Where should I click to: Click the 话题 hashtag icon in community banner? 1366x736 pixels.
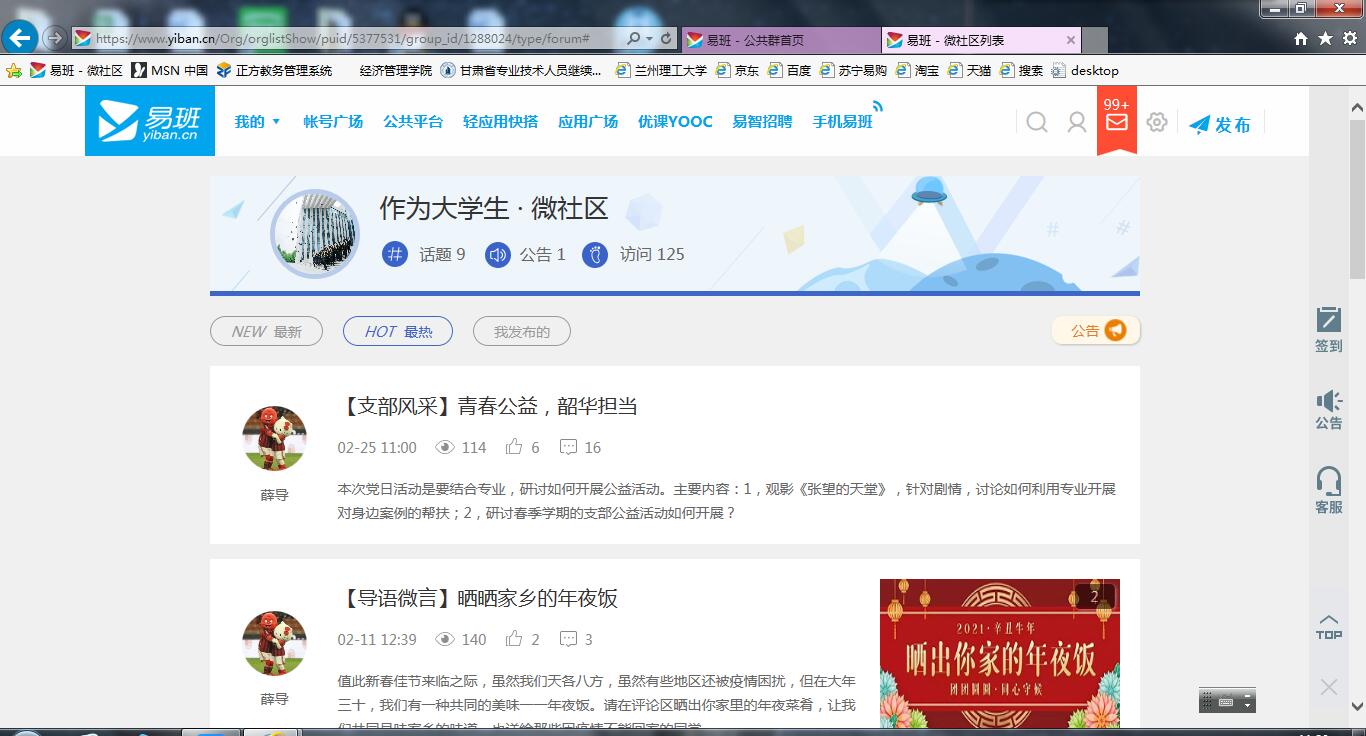pyautogui.click(x=394, y=255)
